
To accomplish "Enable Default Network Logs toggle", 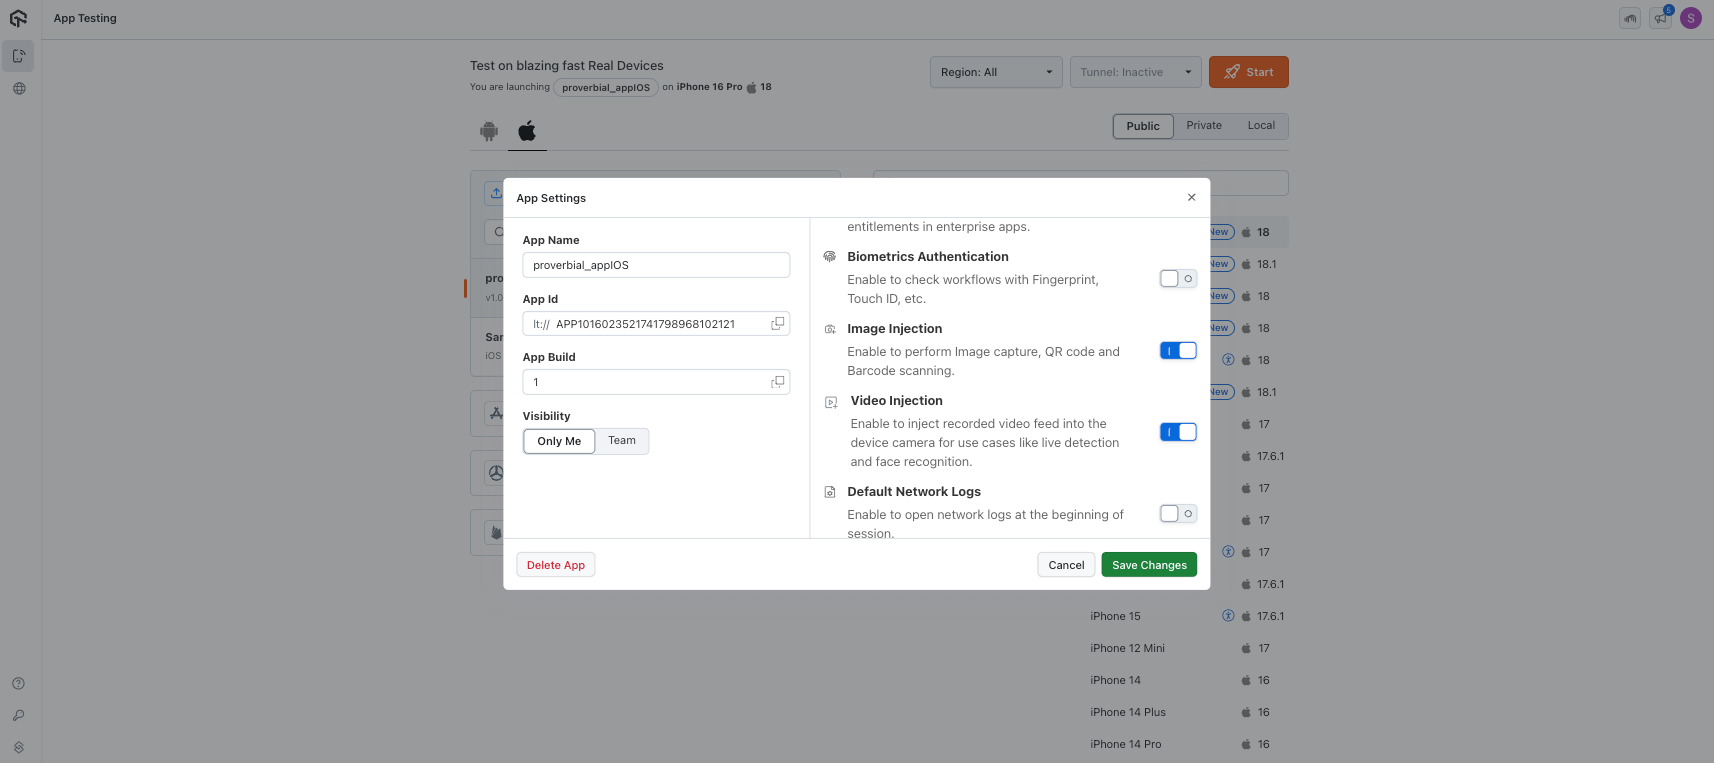I will pos(1178,514).
